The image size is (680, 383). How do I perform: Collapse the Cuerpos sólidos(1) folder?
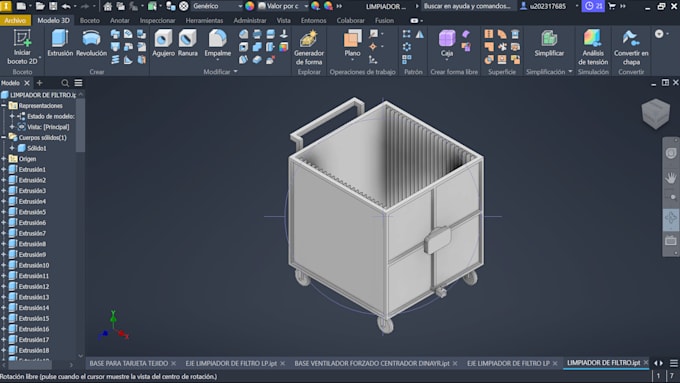[x=3, y=137]
